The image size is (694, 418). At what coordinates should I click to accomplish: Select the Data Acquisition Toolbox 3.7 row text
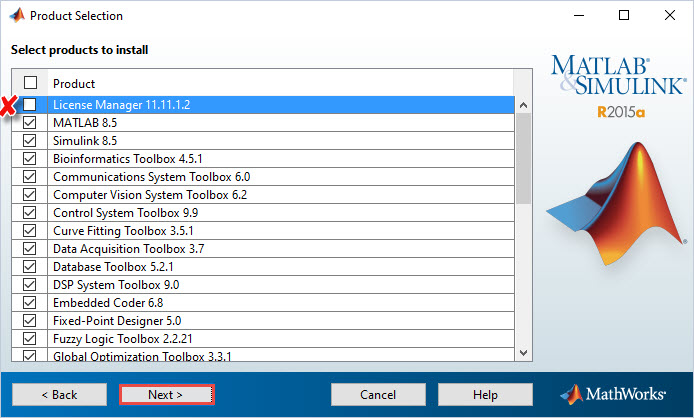click(x=128, y=249)
